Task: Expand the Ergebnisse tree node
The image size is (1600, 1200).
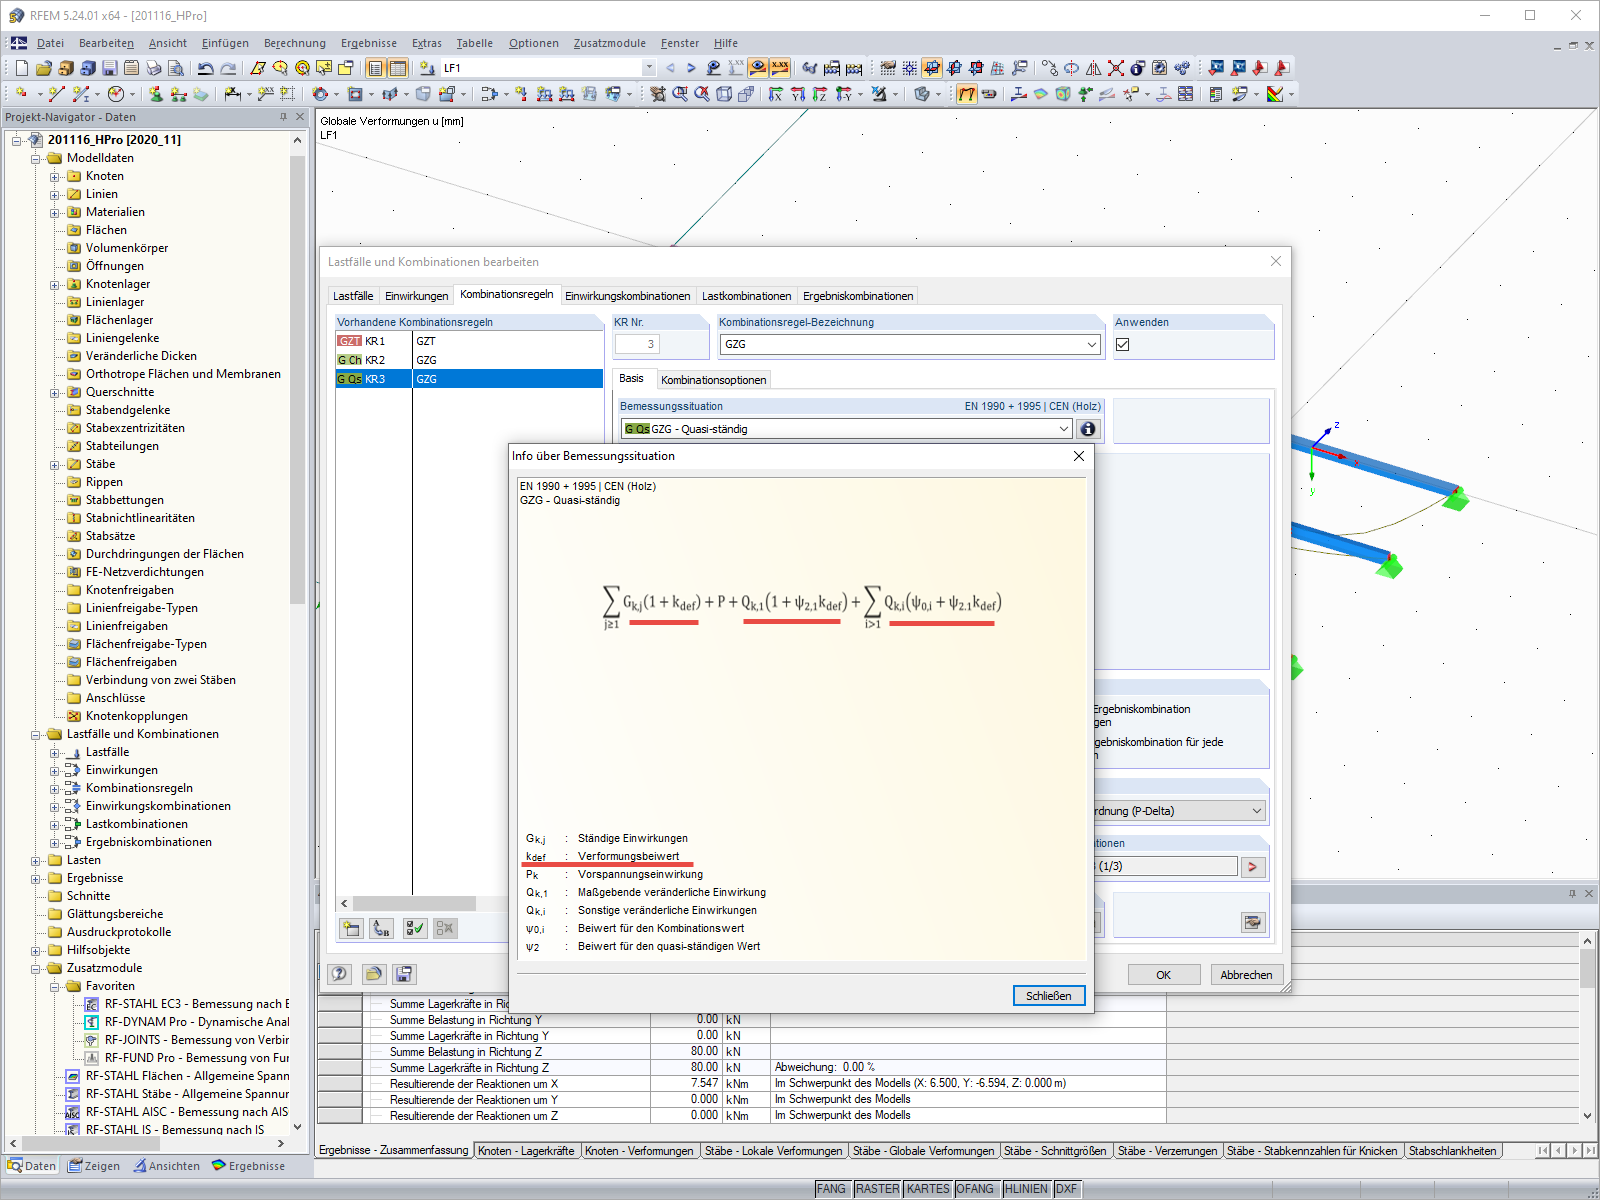Action: [36, 878]
